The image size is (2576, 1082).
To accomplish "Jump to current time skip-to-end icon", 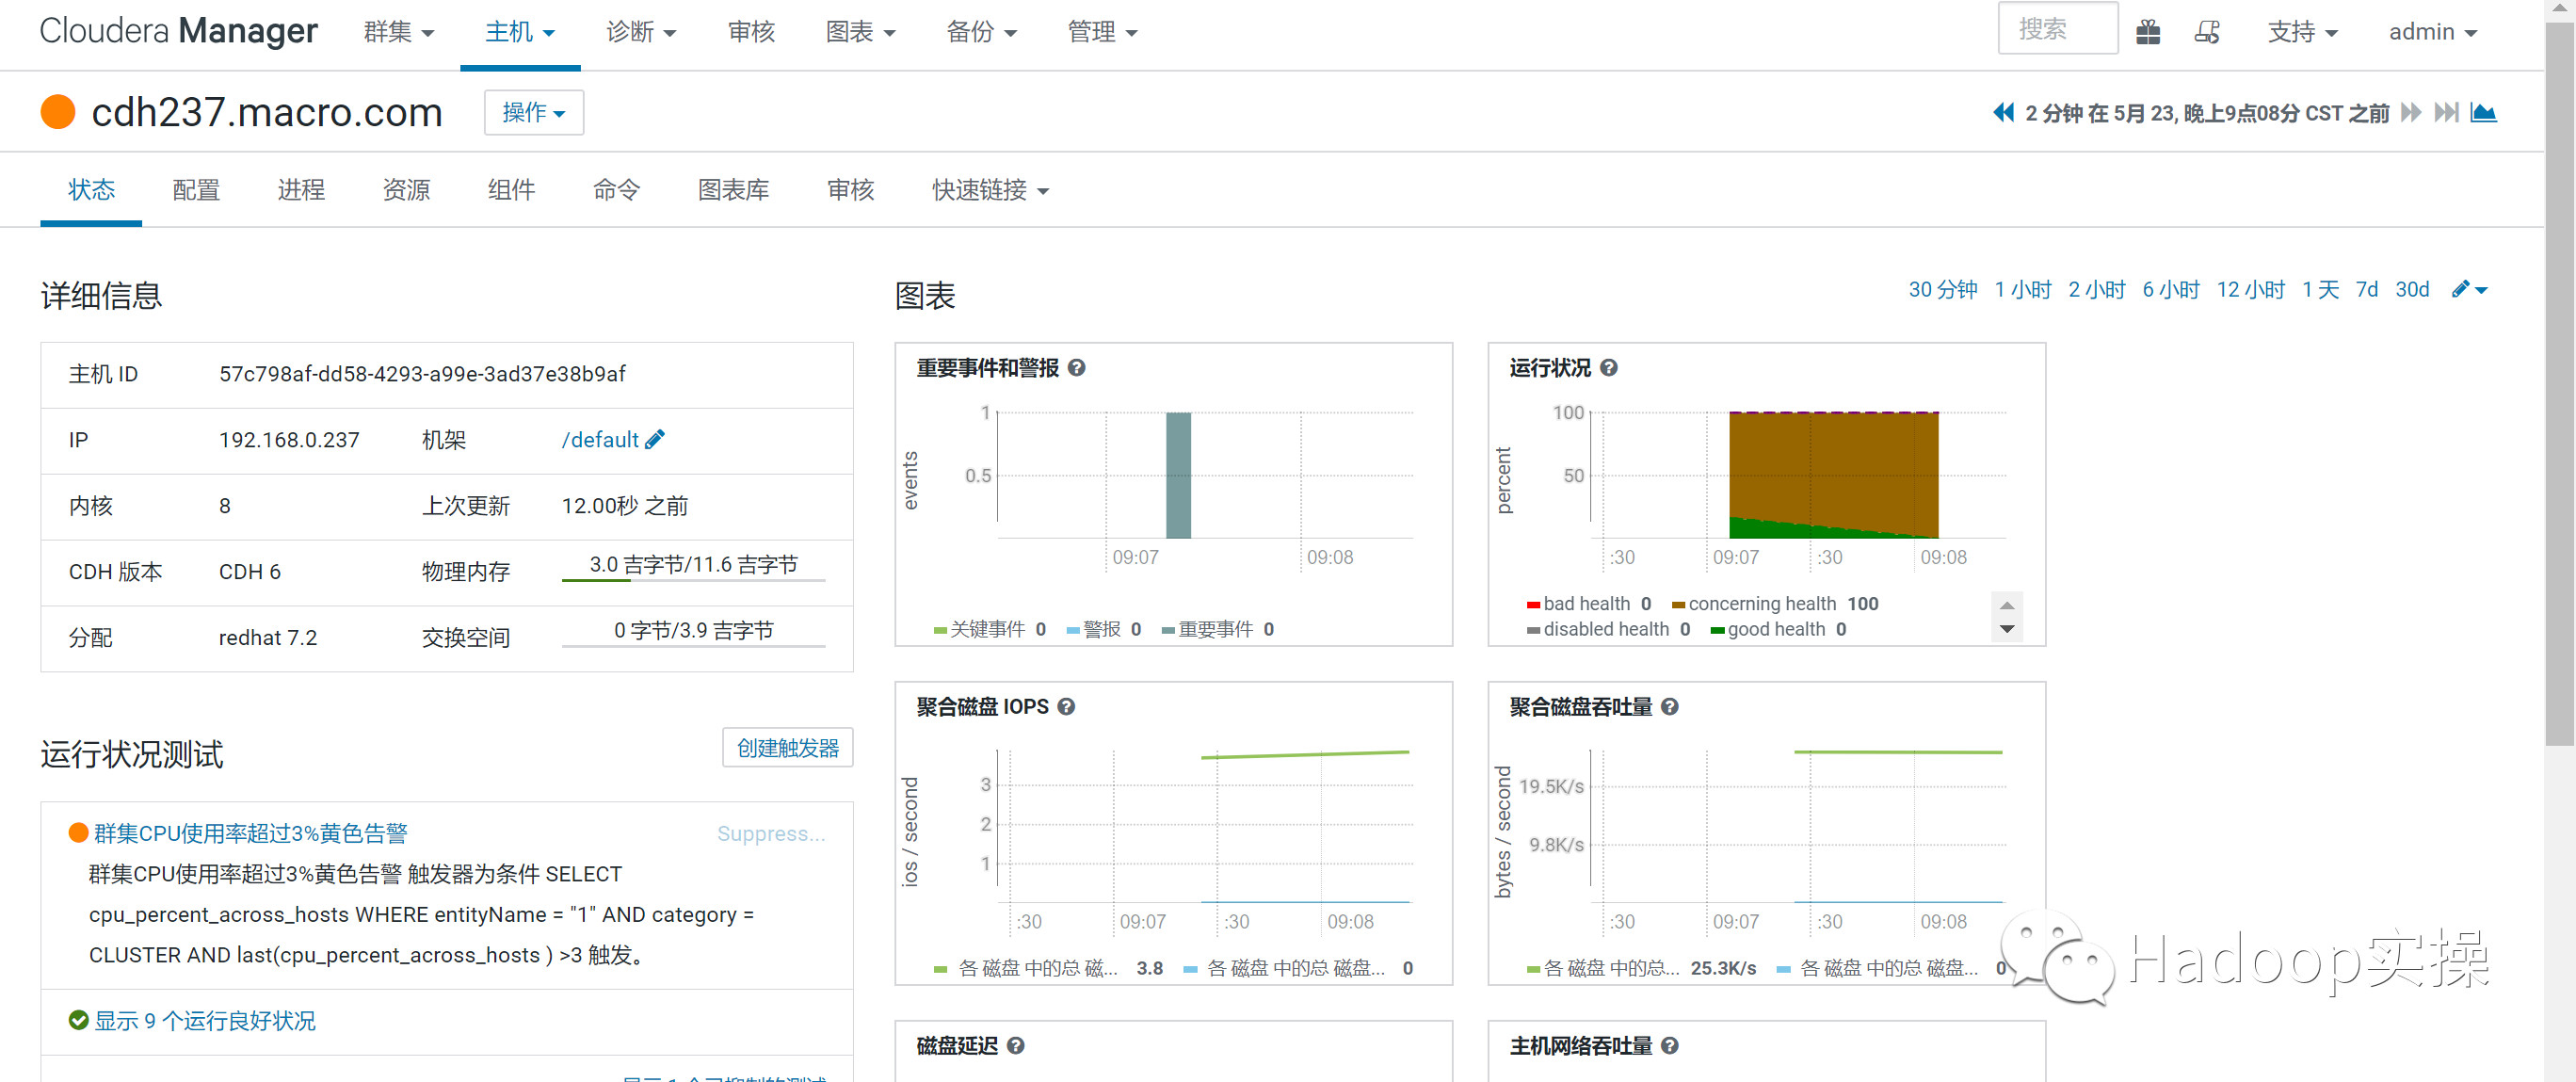I will click(2446, 112).
